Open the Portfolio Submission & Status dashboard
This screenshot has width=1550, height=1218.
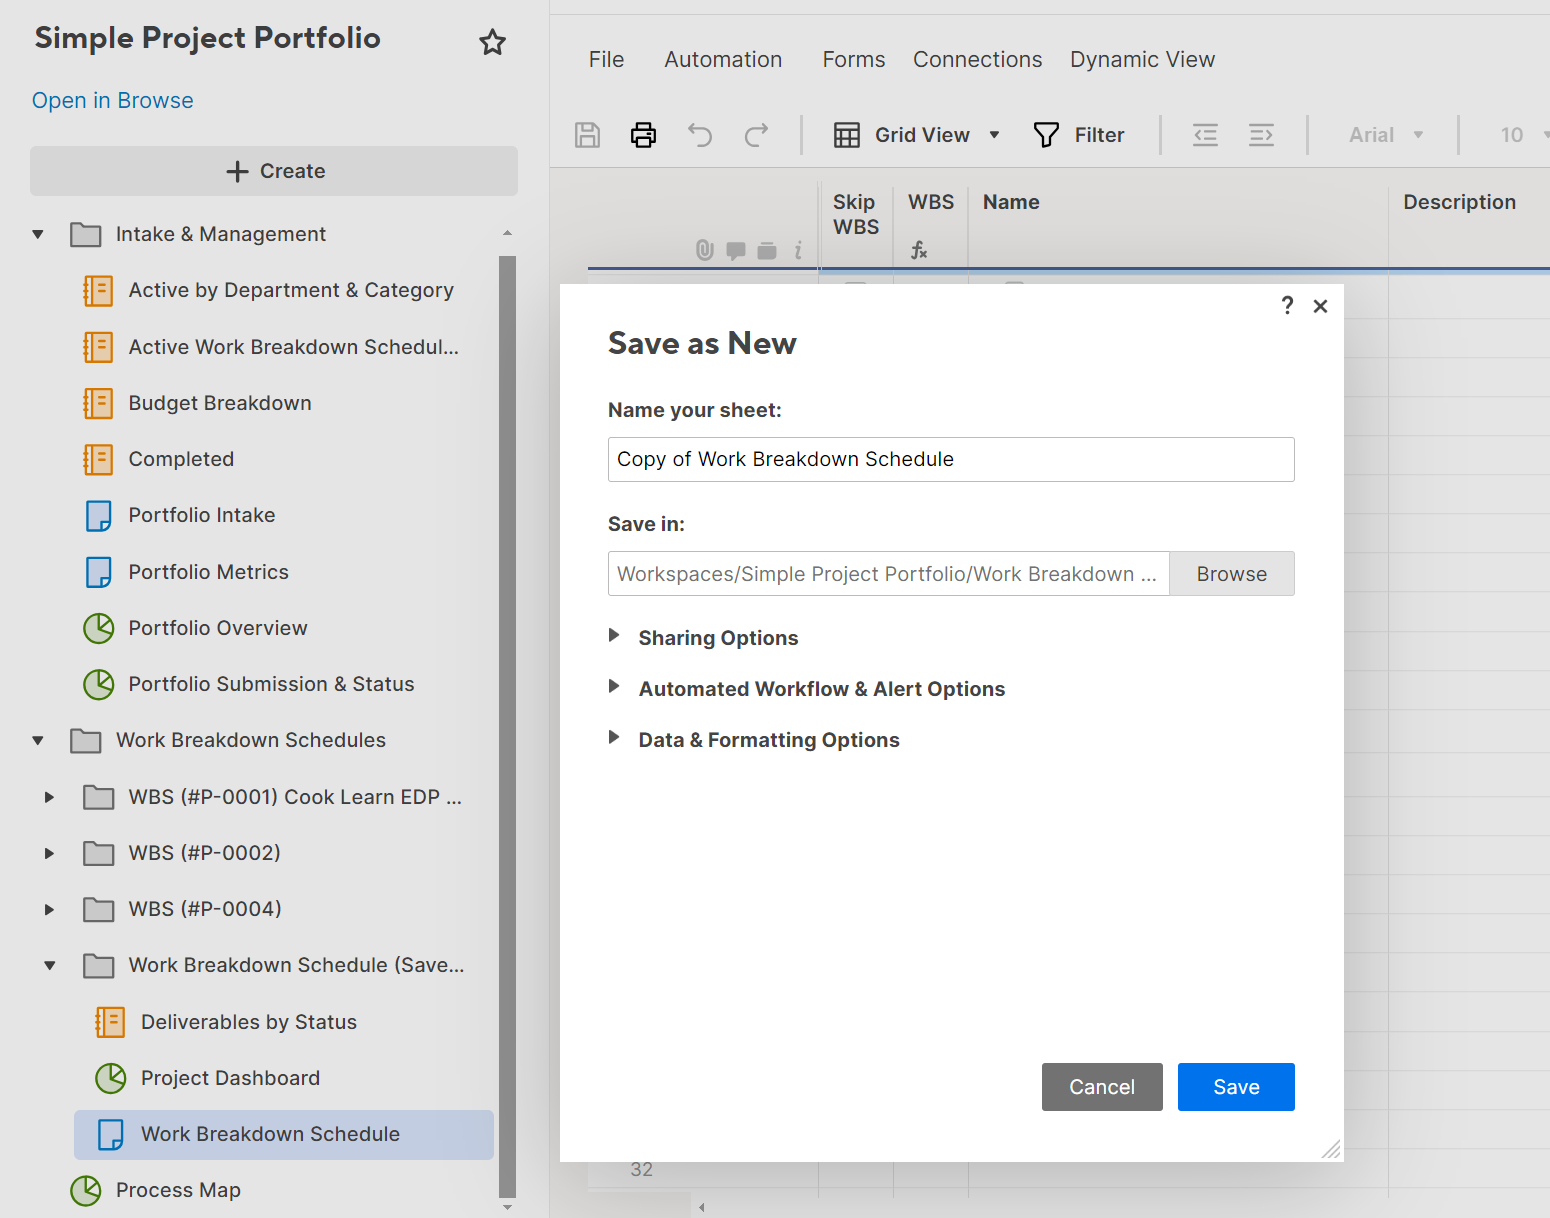click(x=250, y=684)
